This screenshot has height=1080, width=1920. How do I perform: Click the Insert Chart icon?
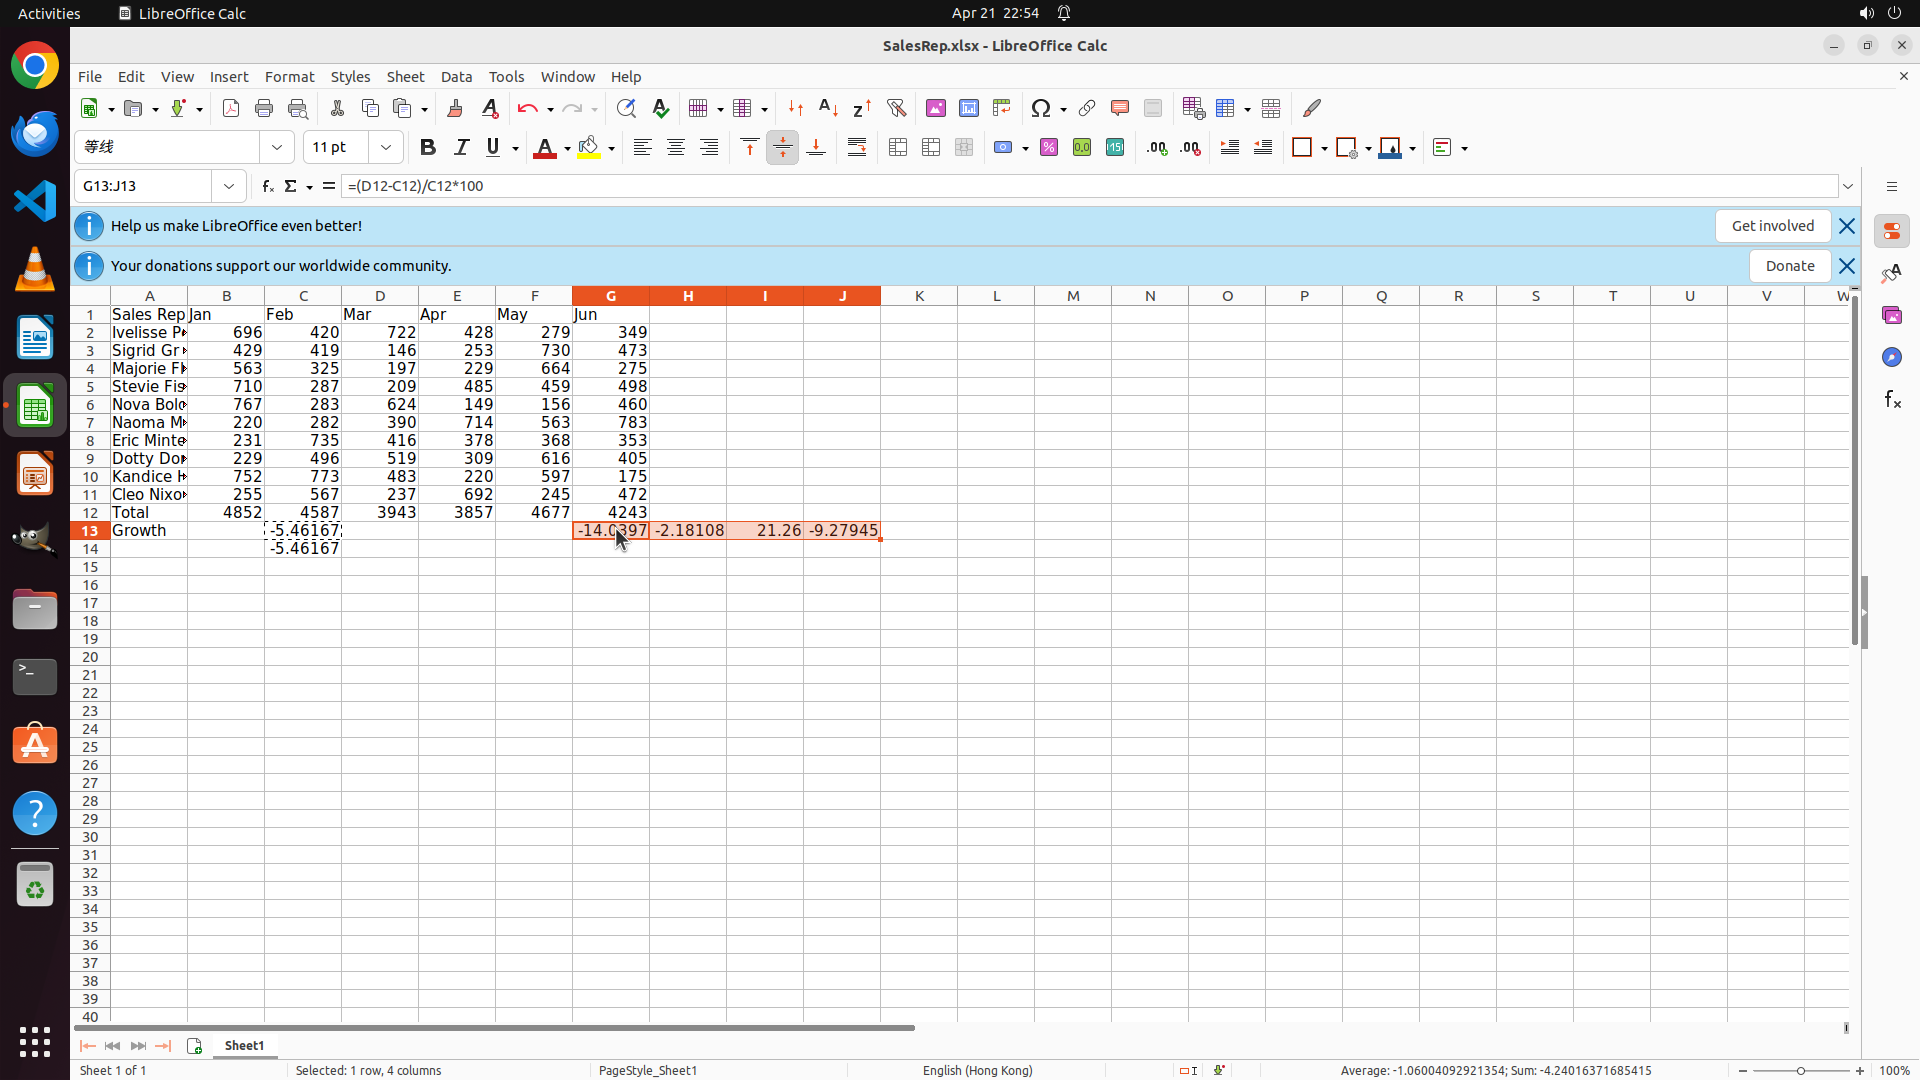968,108
